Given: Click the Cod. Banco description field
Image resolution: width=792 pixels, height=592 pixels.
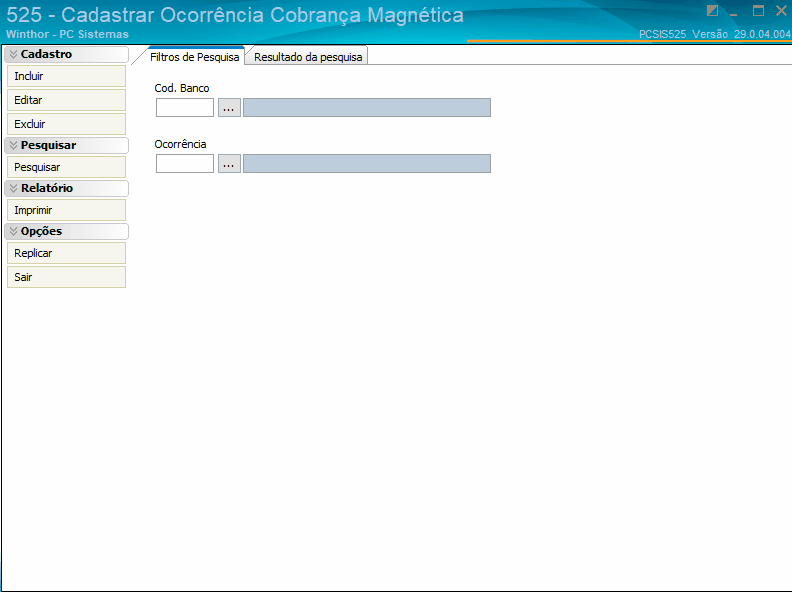Looking at the screenshot, I should [367, 108].
